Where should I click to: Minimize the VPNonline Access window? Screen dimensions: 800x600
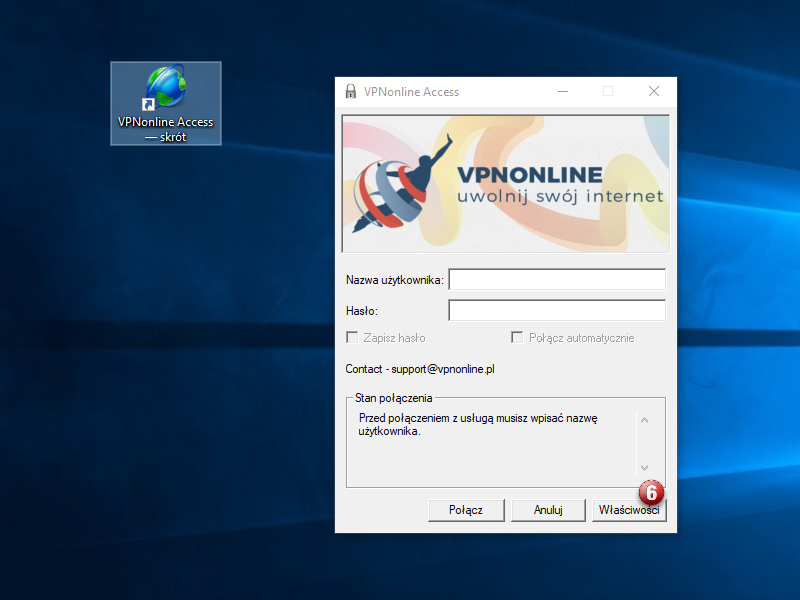coord(563,91)
